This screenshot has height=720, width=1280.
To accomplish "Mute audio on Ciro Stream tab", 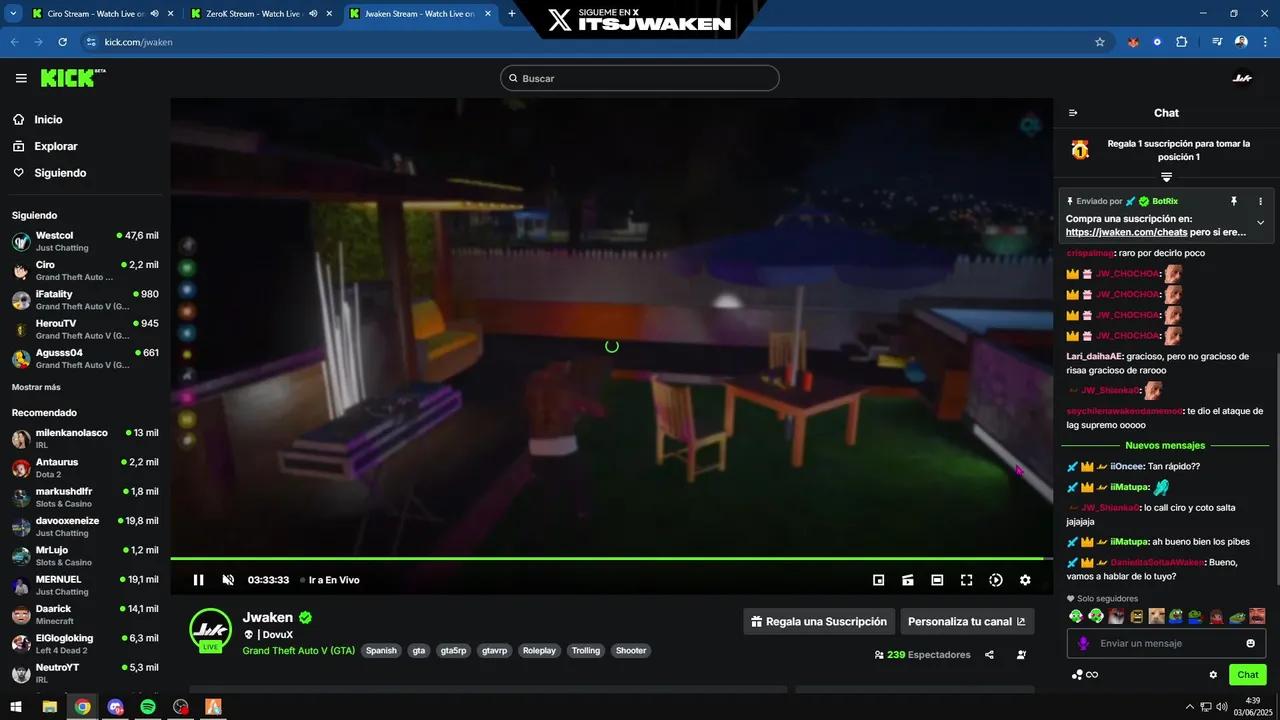I will tap(155, 14).
